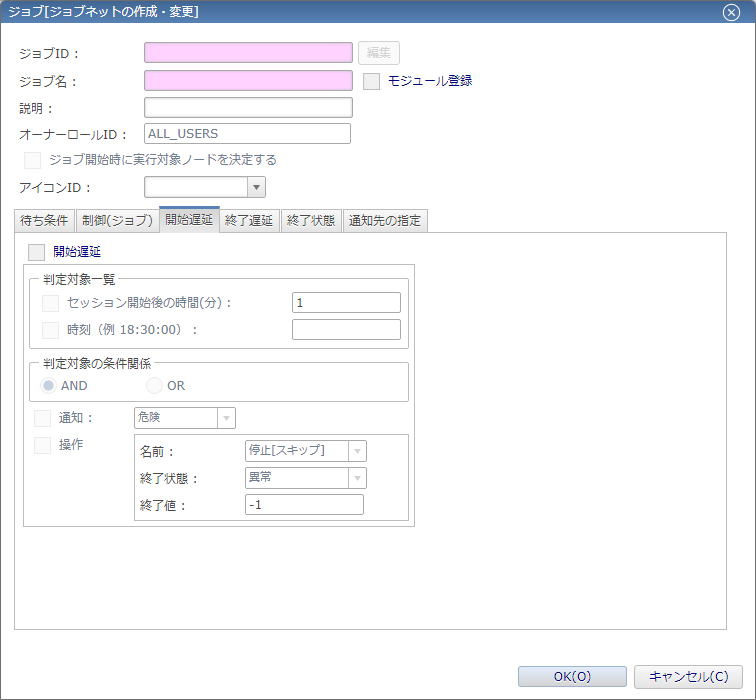Click the disabled 編集 button

coord(379,53)
